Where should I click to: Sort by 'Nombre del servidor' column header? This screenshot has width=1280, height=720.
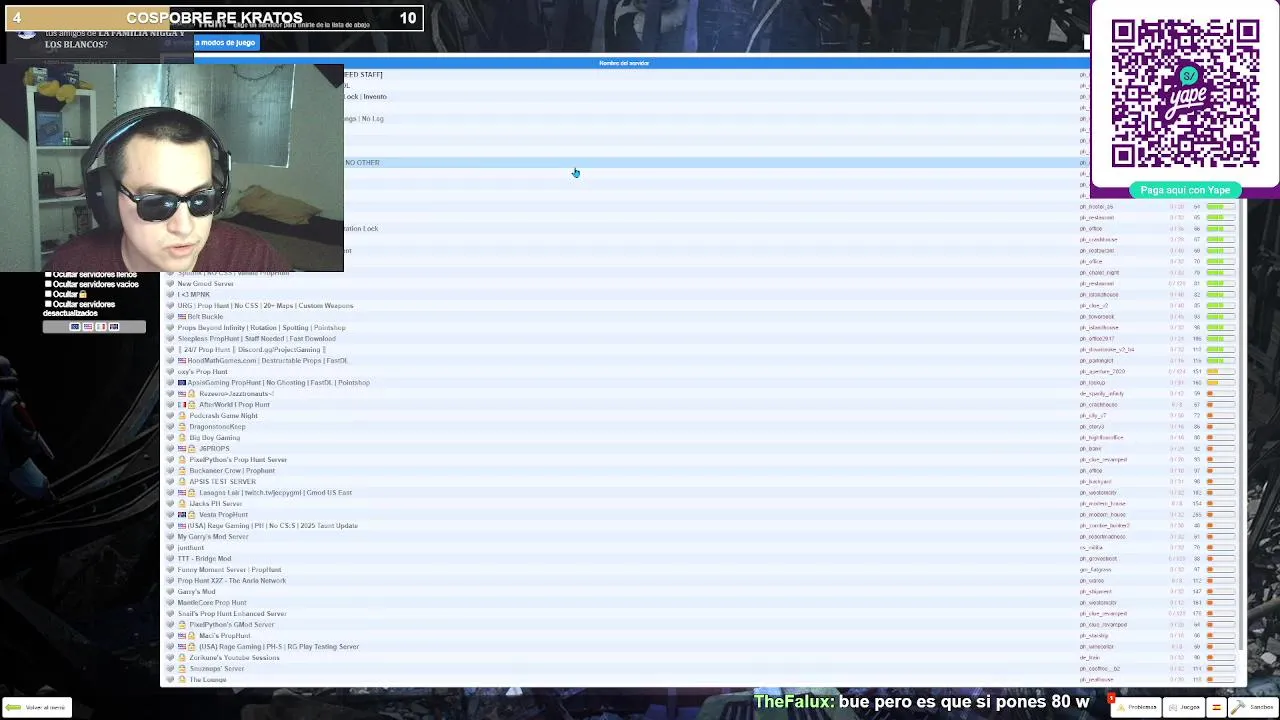click(624, 63)
